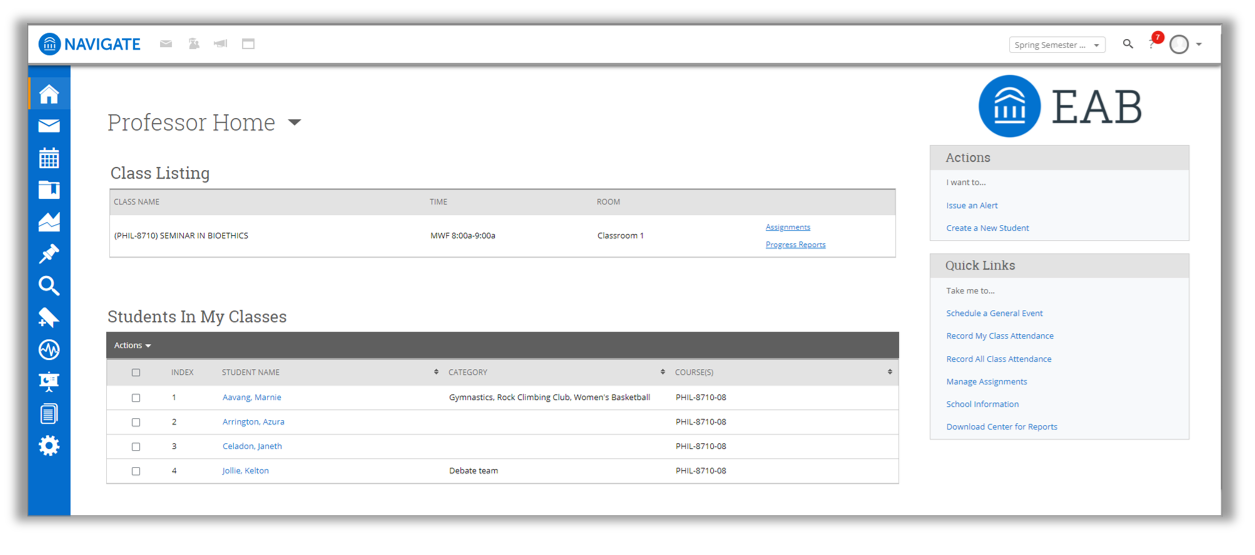Open Record My Class Attendance link

(999, 336)
